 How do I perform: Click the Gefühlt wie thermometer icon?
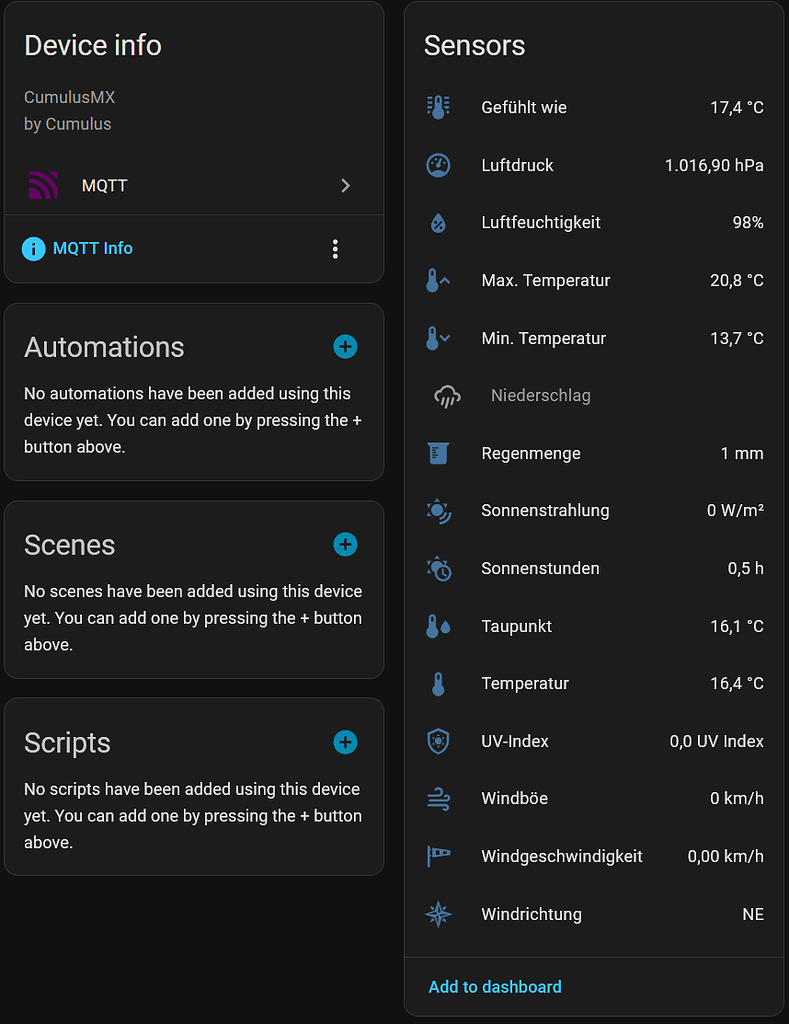tap(438, 107)
